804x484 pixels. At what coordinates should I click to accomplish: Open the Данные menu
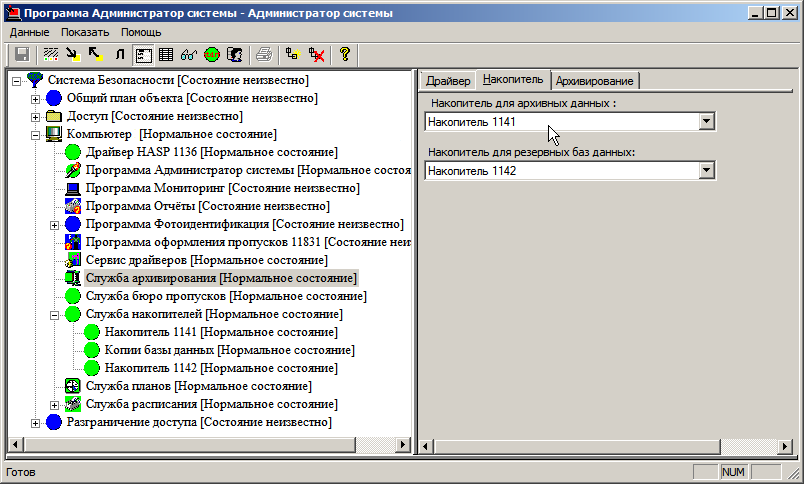(x=29, y=32)
